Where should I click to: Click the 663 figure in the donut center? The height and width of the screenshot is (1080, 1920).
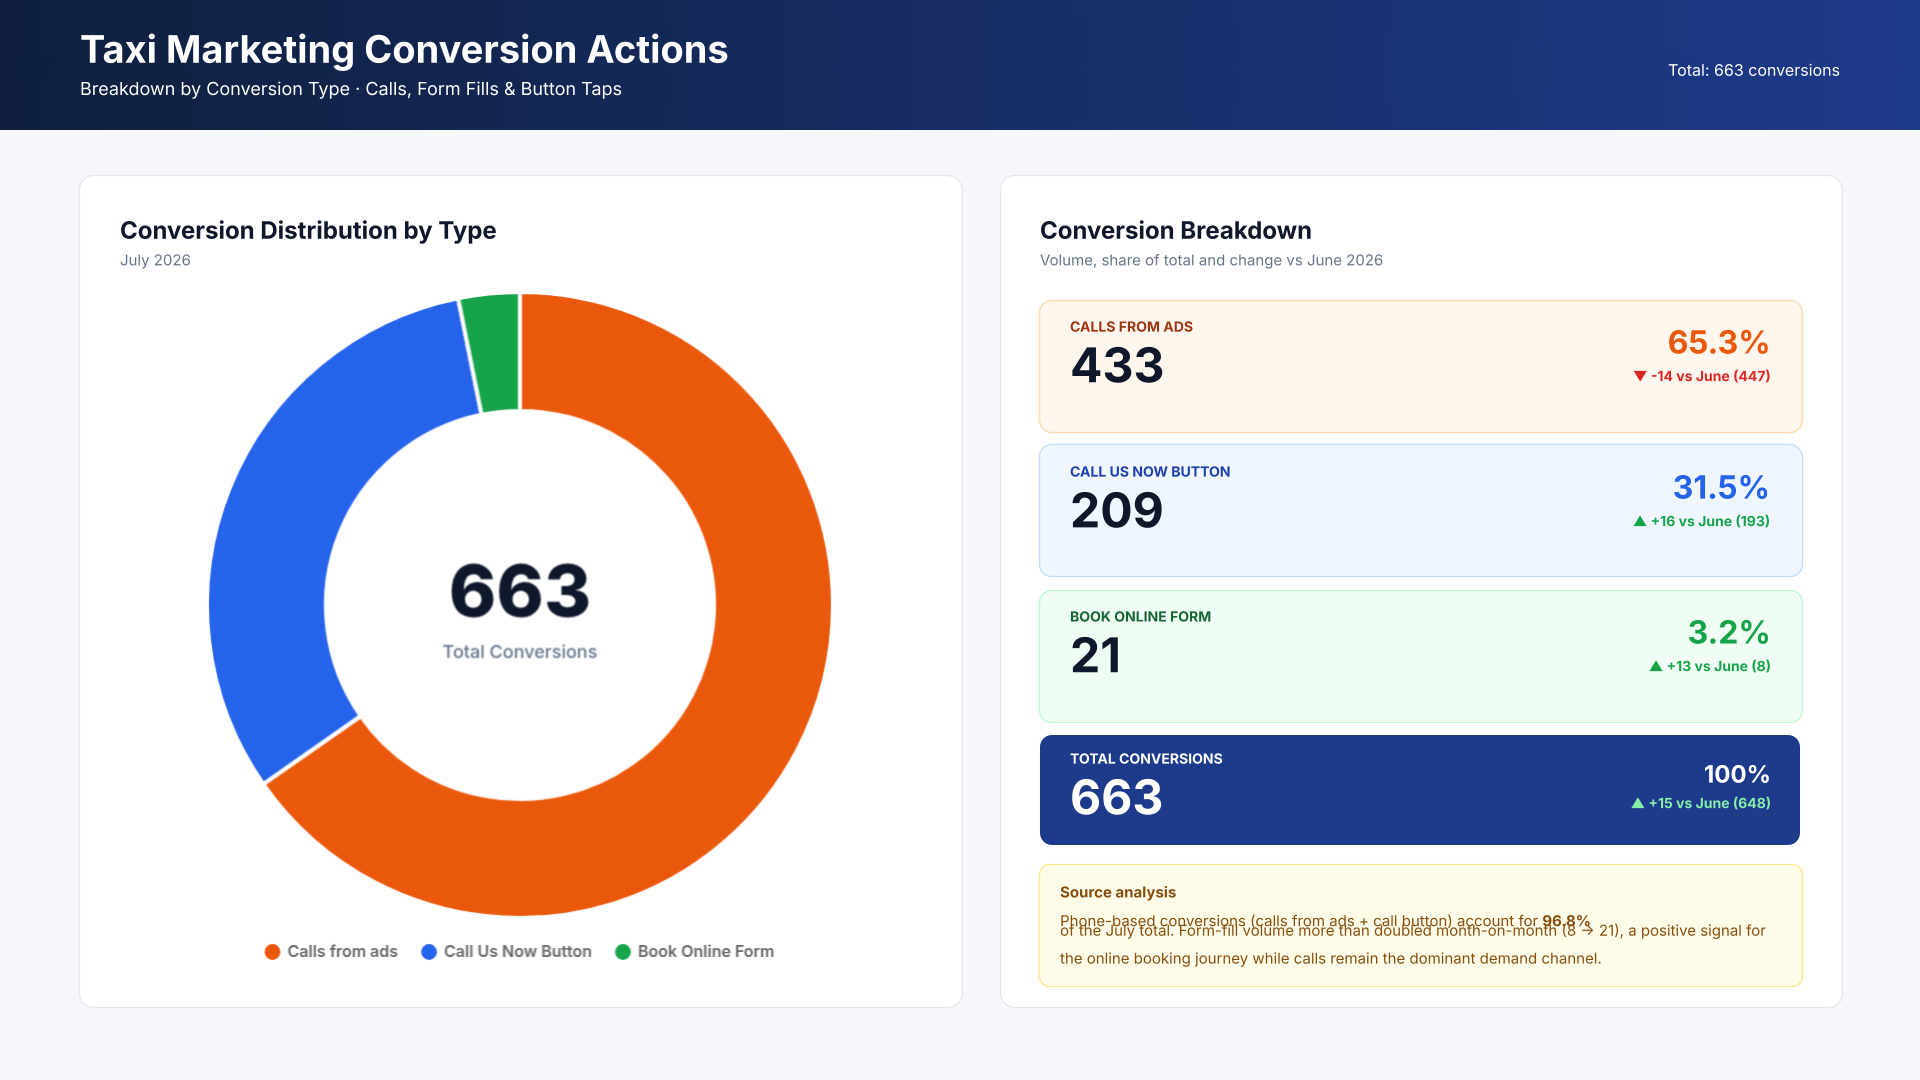tap(520, 590)
